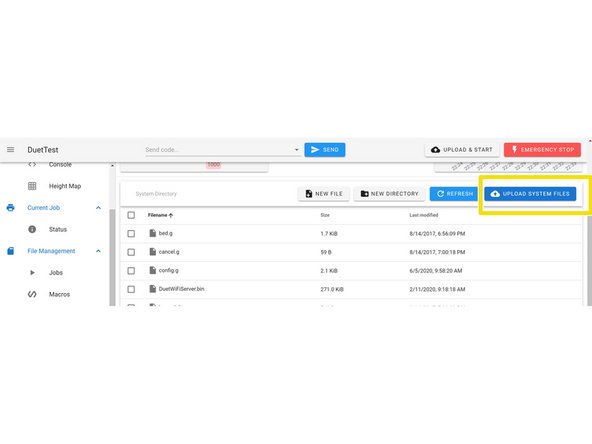This screenshot has height=444, width=592.
Task: Sort by the Filename arrow icon
Action: coord(171,215)
